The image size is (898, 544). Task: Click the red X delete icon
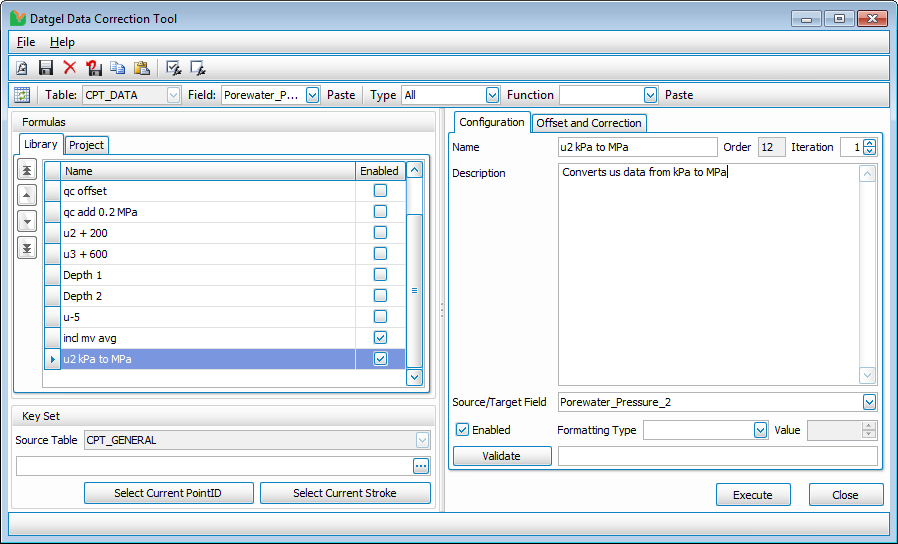point(70,68)
